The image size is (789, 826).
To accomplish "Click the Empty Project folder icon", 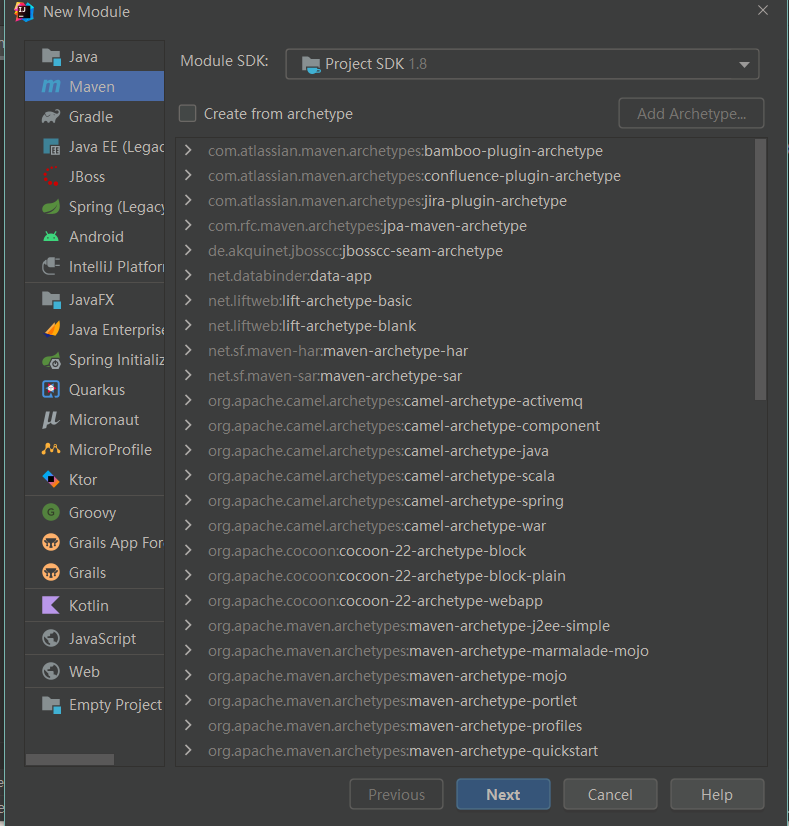I will [51, 704].
